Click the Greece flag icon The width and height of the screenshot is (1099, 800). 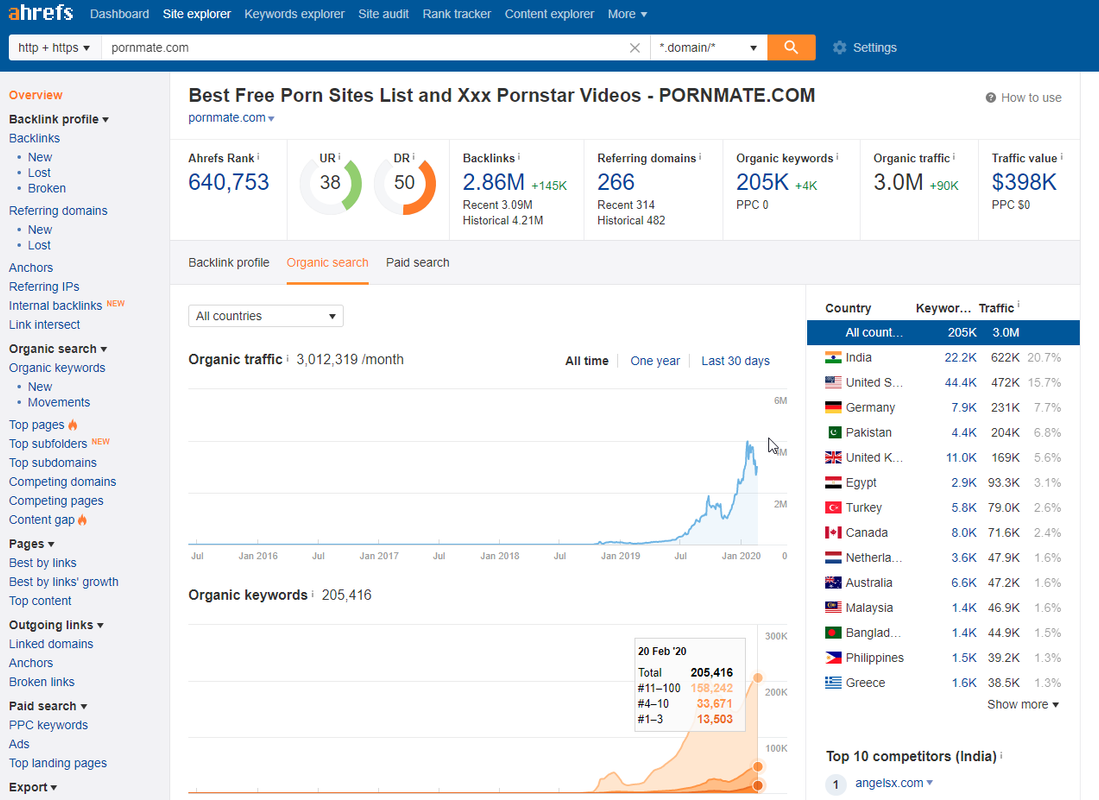833,683
